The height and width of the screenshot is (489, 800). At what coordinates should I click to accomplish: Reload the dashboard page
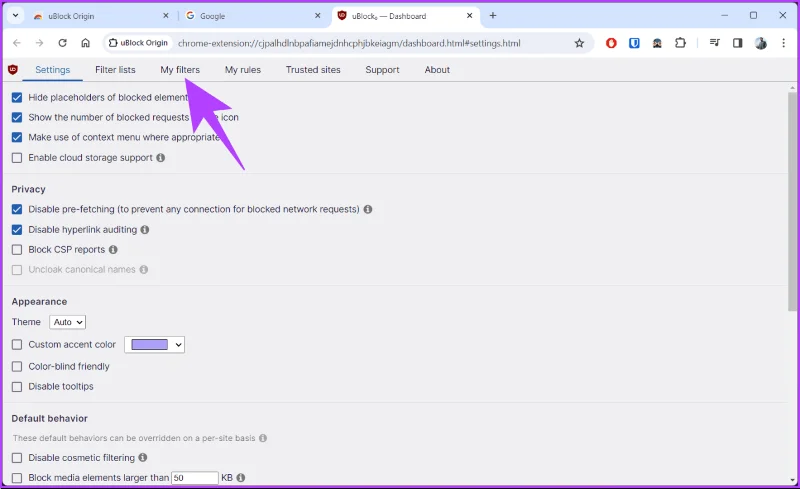[62, 43]
